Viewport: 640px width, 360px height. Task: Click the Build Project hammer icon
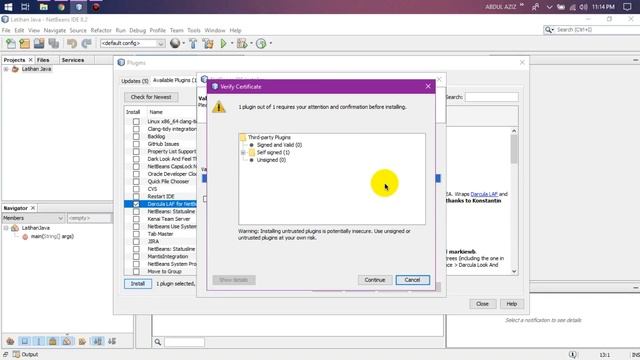tap(193, 43)
